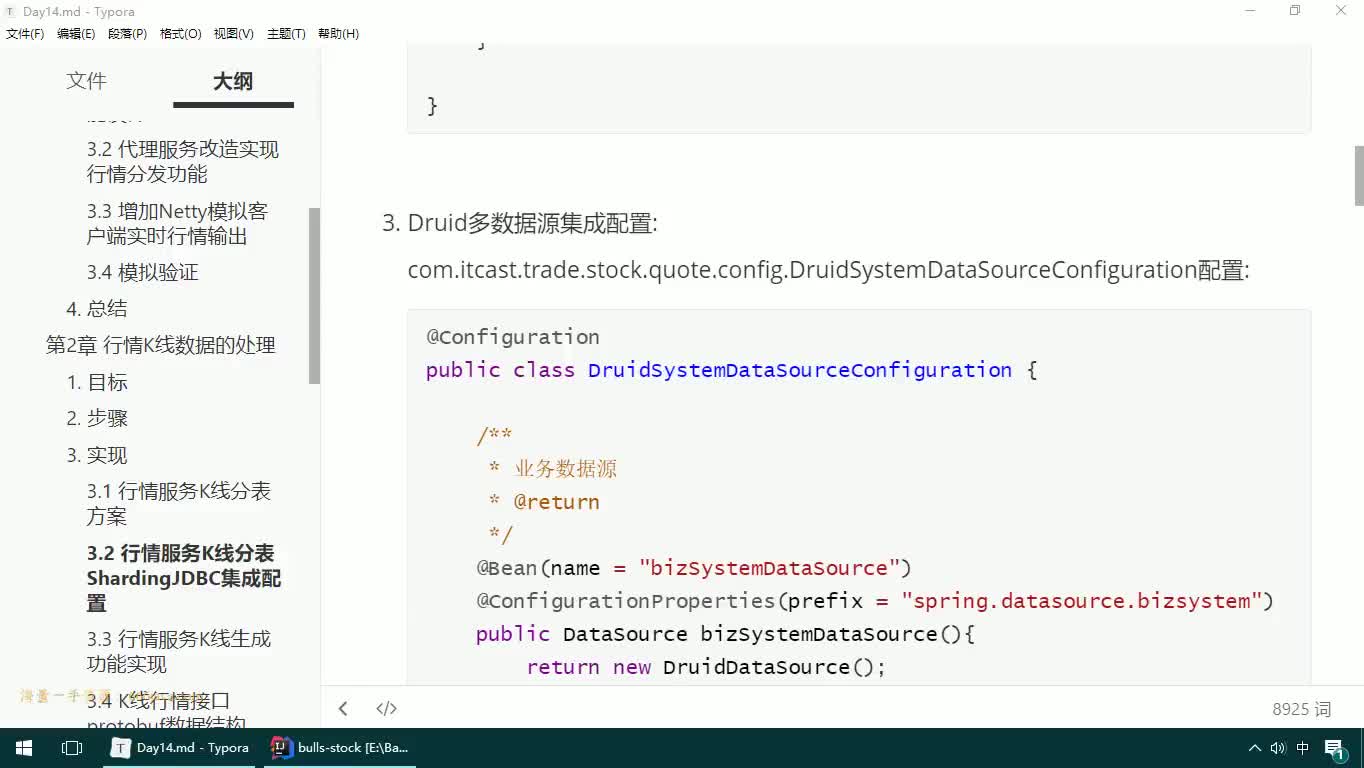Click the heading text Druid多数据源集成配置
The image size is (1364, 768).
click(532, 224)
